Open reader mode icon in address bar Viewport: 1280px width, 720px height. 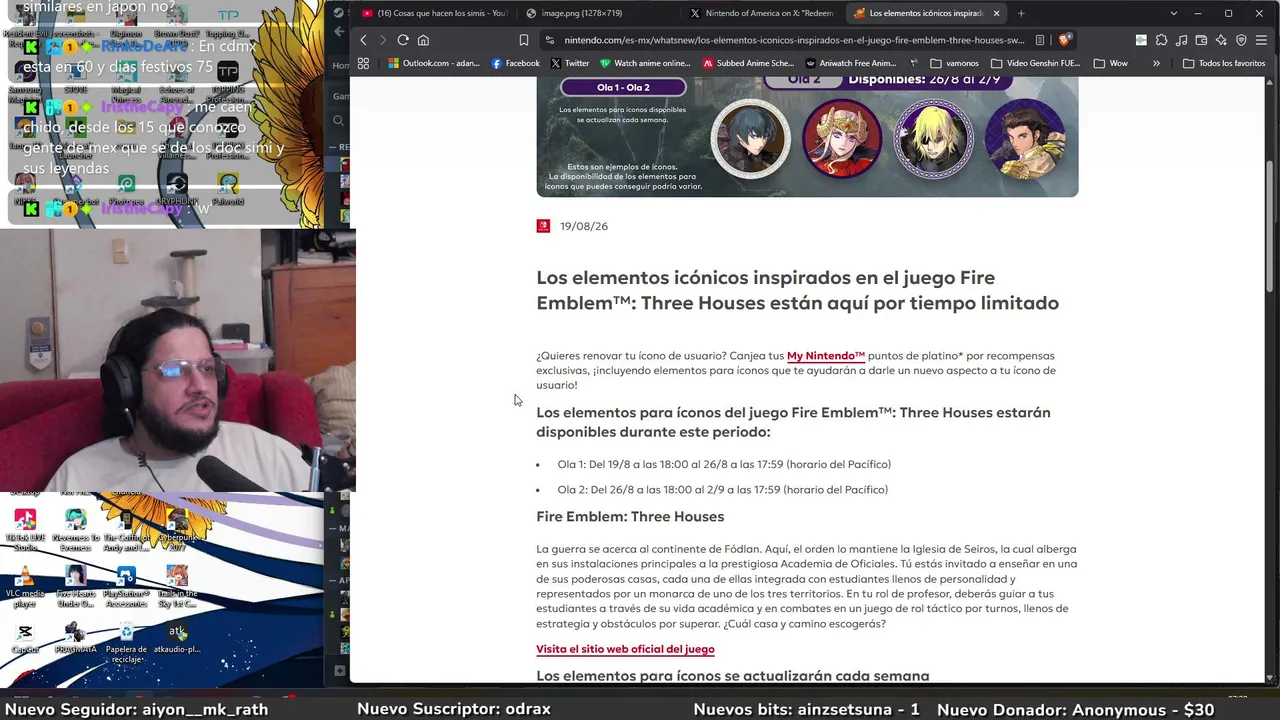click(1040, 40)
